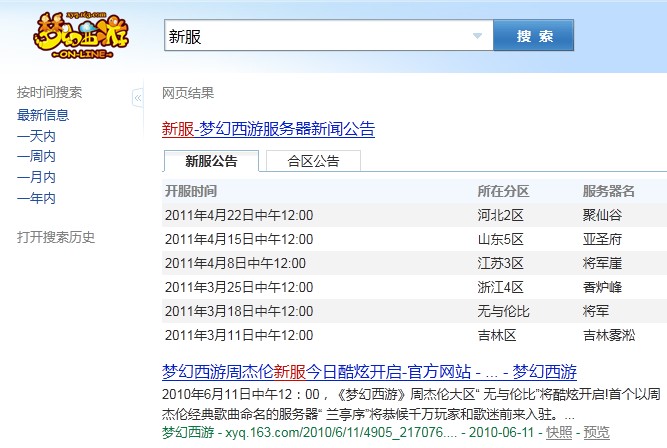
Task: Click the 网页结果 heading
Action: 188,93
